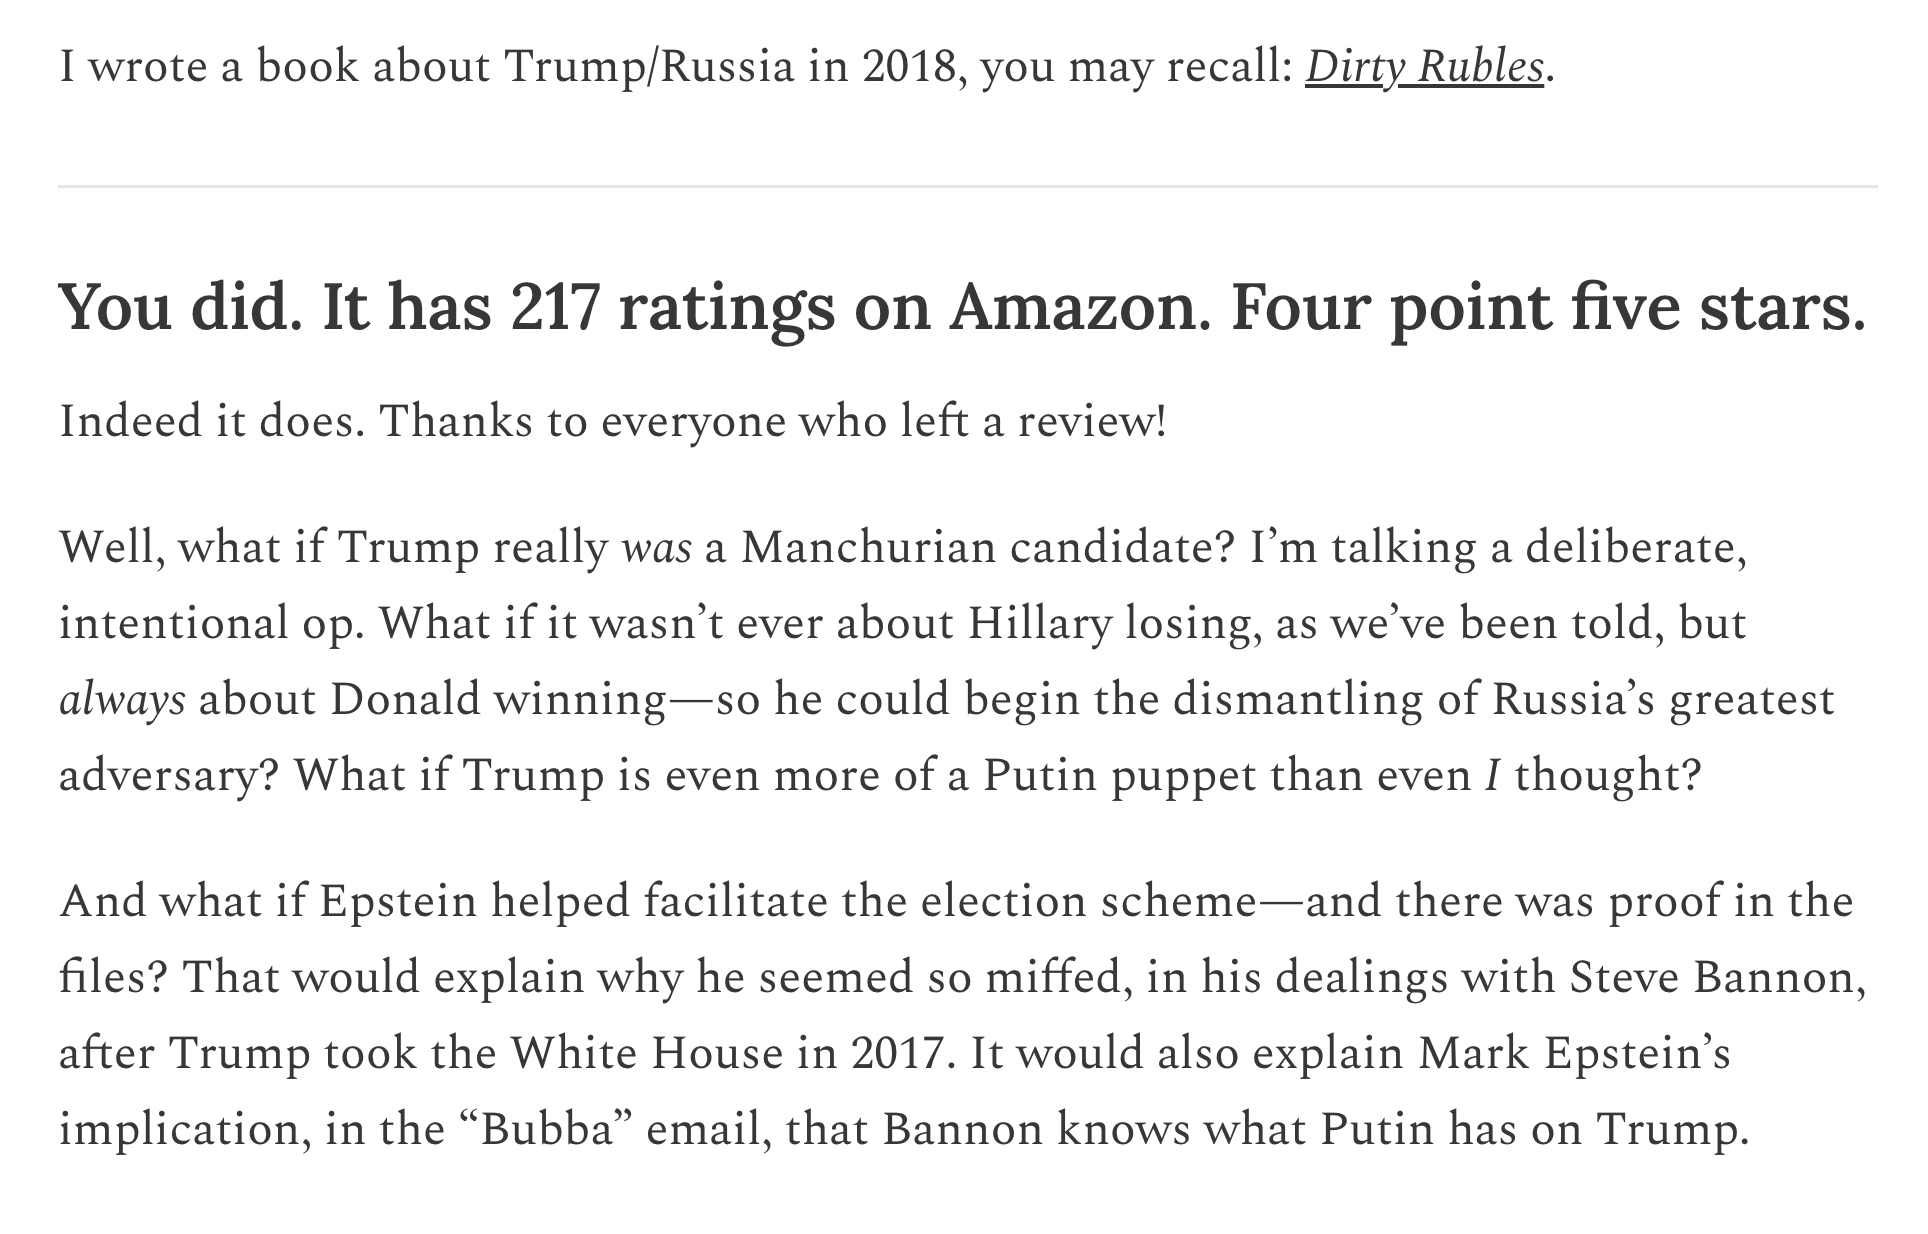The height and width of the screenshot is (1234, 1928).
Task: Click the words "greatest adversary" phrase start "greatest"
Action: 1751,699
